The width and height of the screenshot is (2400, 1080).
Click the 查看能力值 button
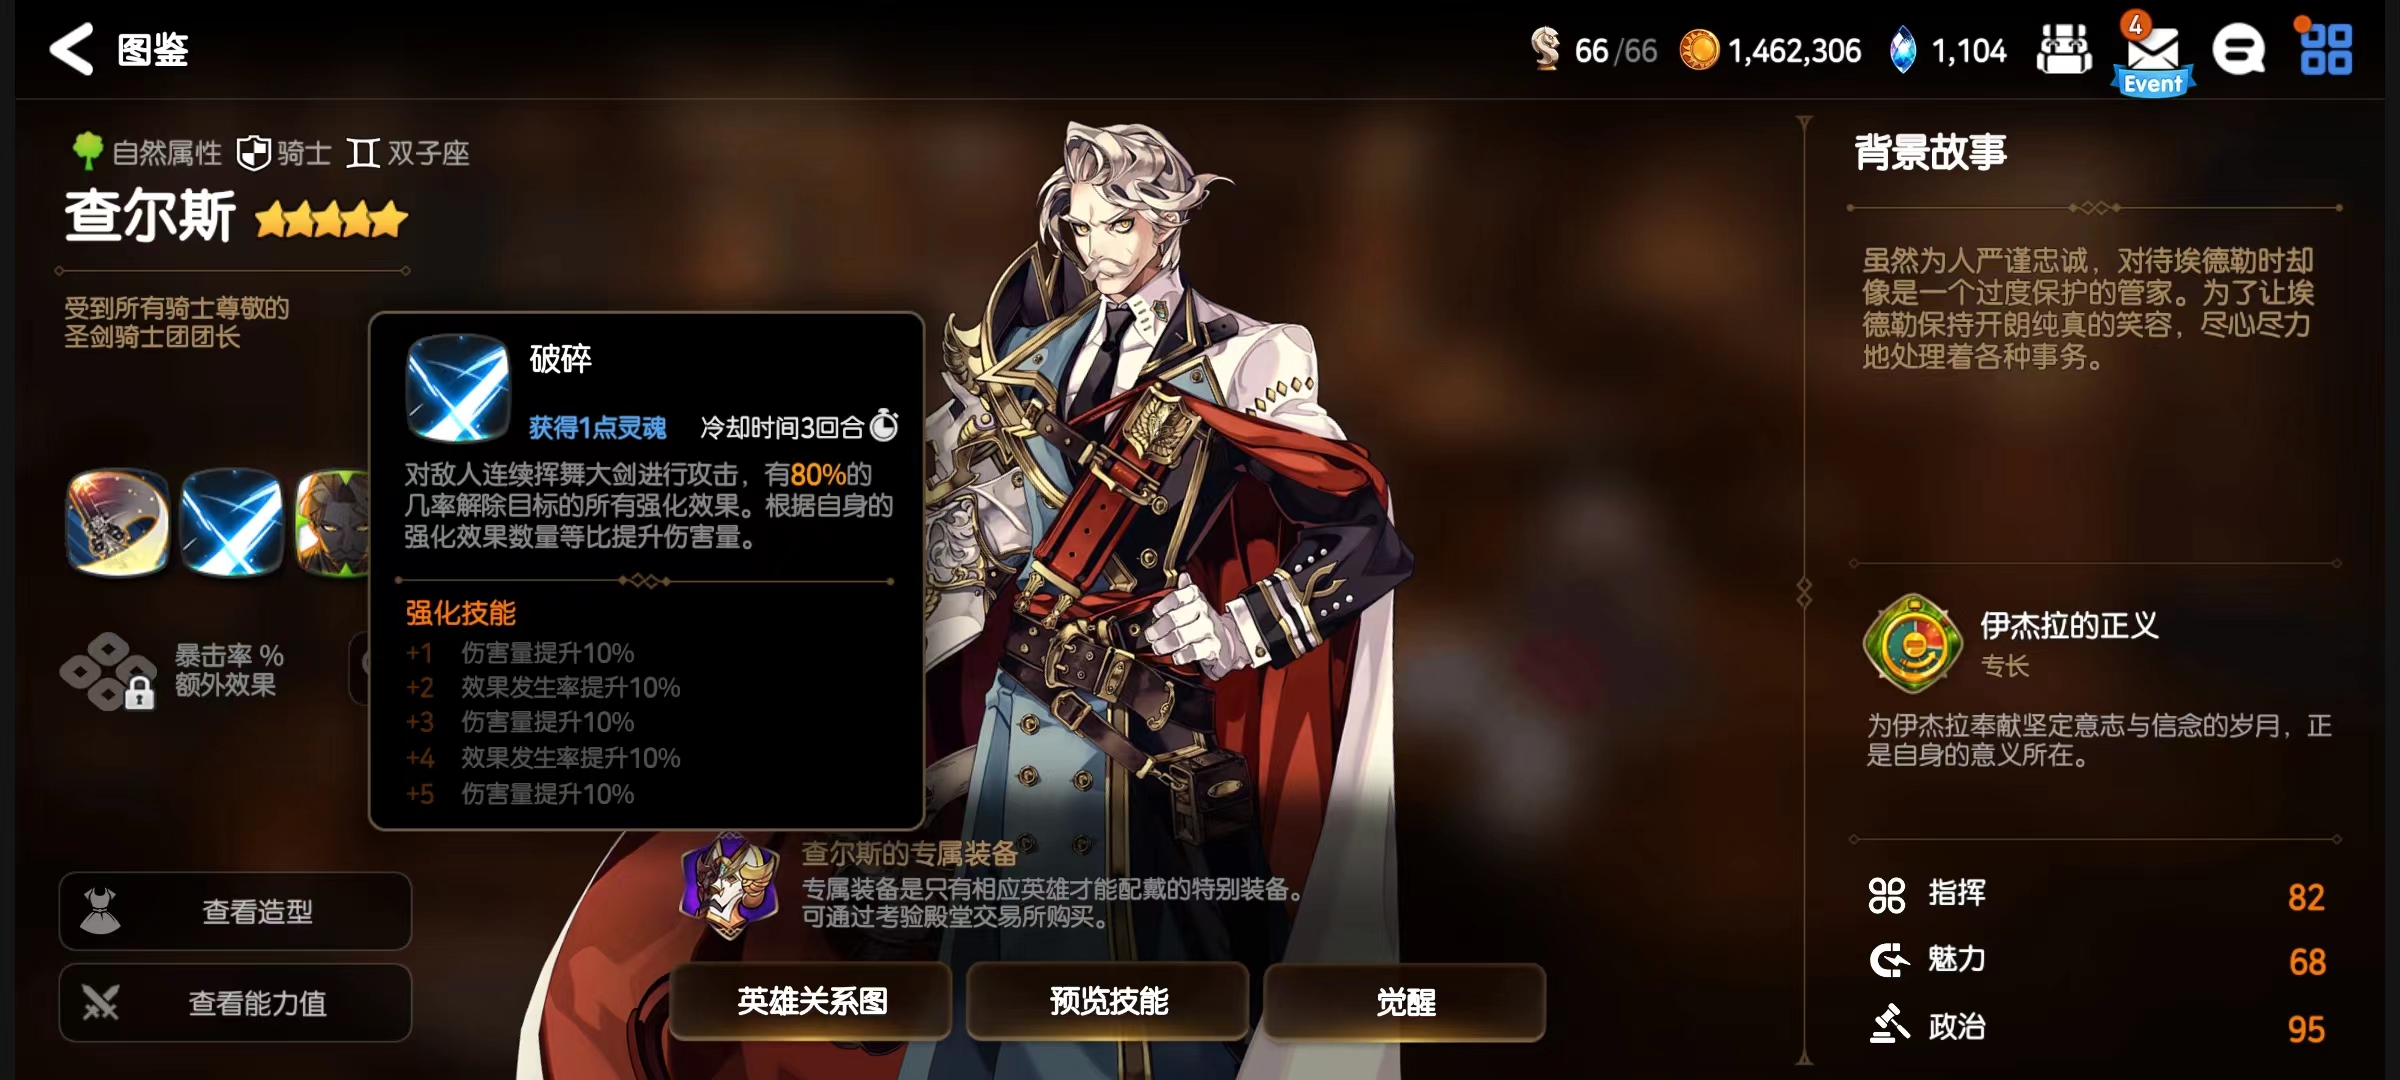(x=236, y=1003)
